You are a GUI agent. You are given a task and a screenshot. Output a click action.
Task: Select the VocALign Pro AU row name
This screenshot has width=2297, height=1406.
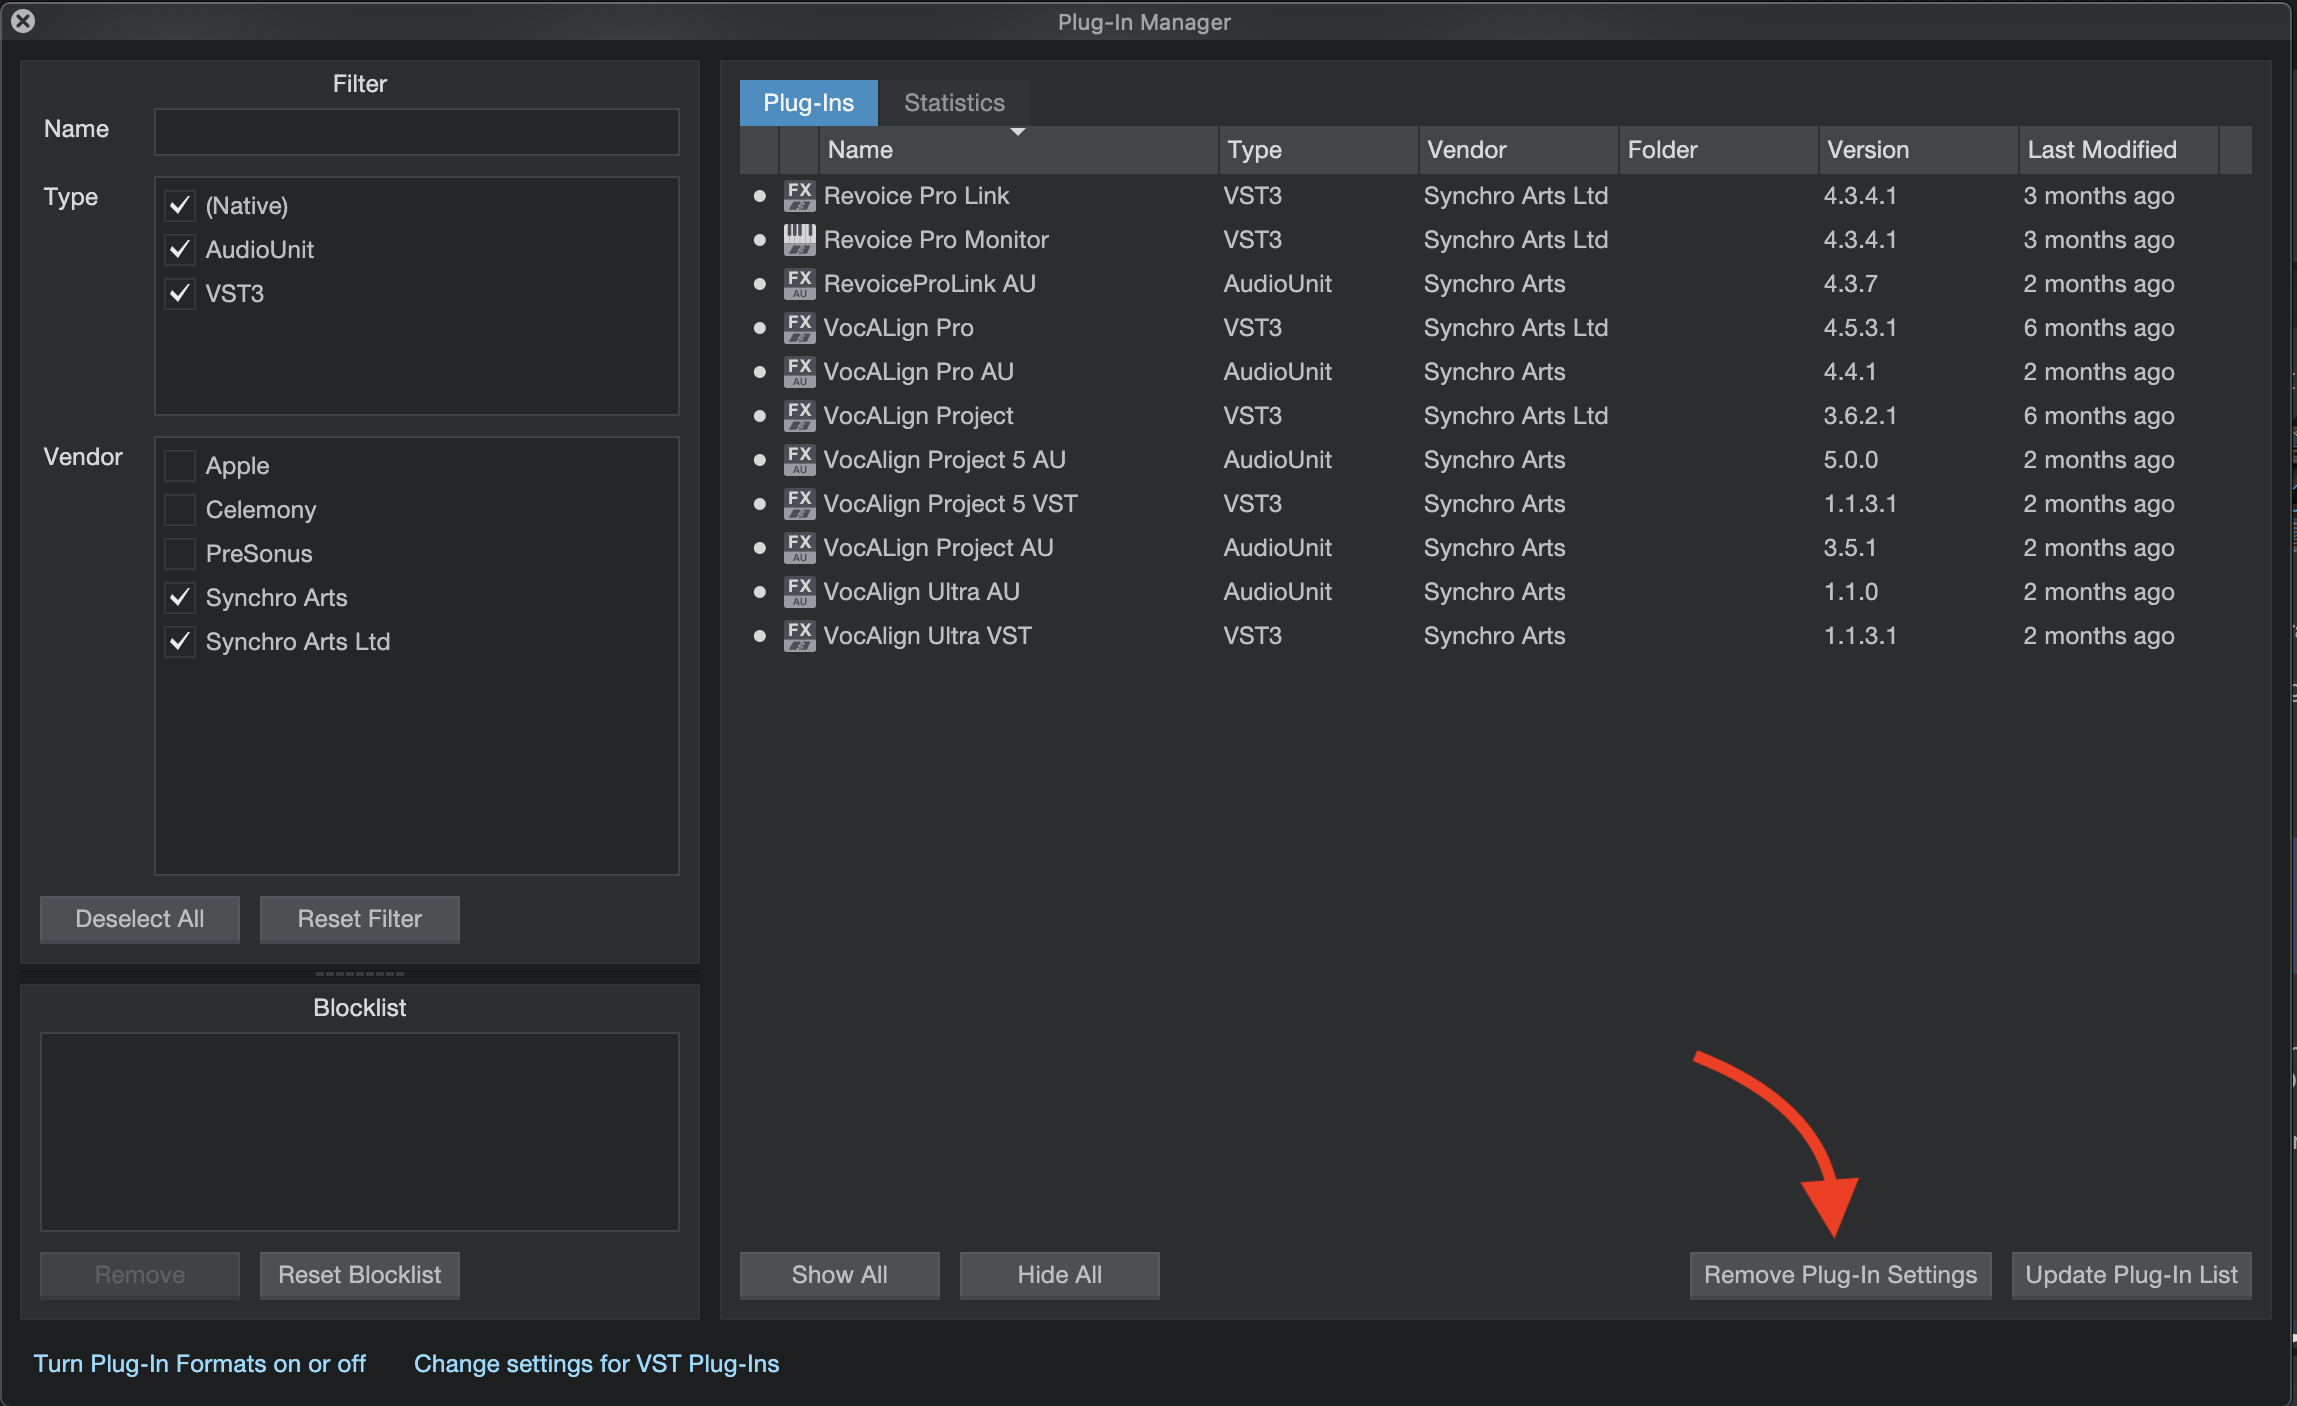918,372
